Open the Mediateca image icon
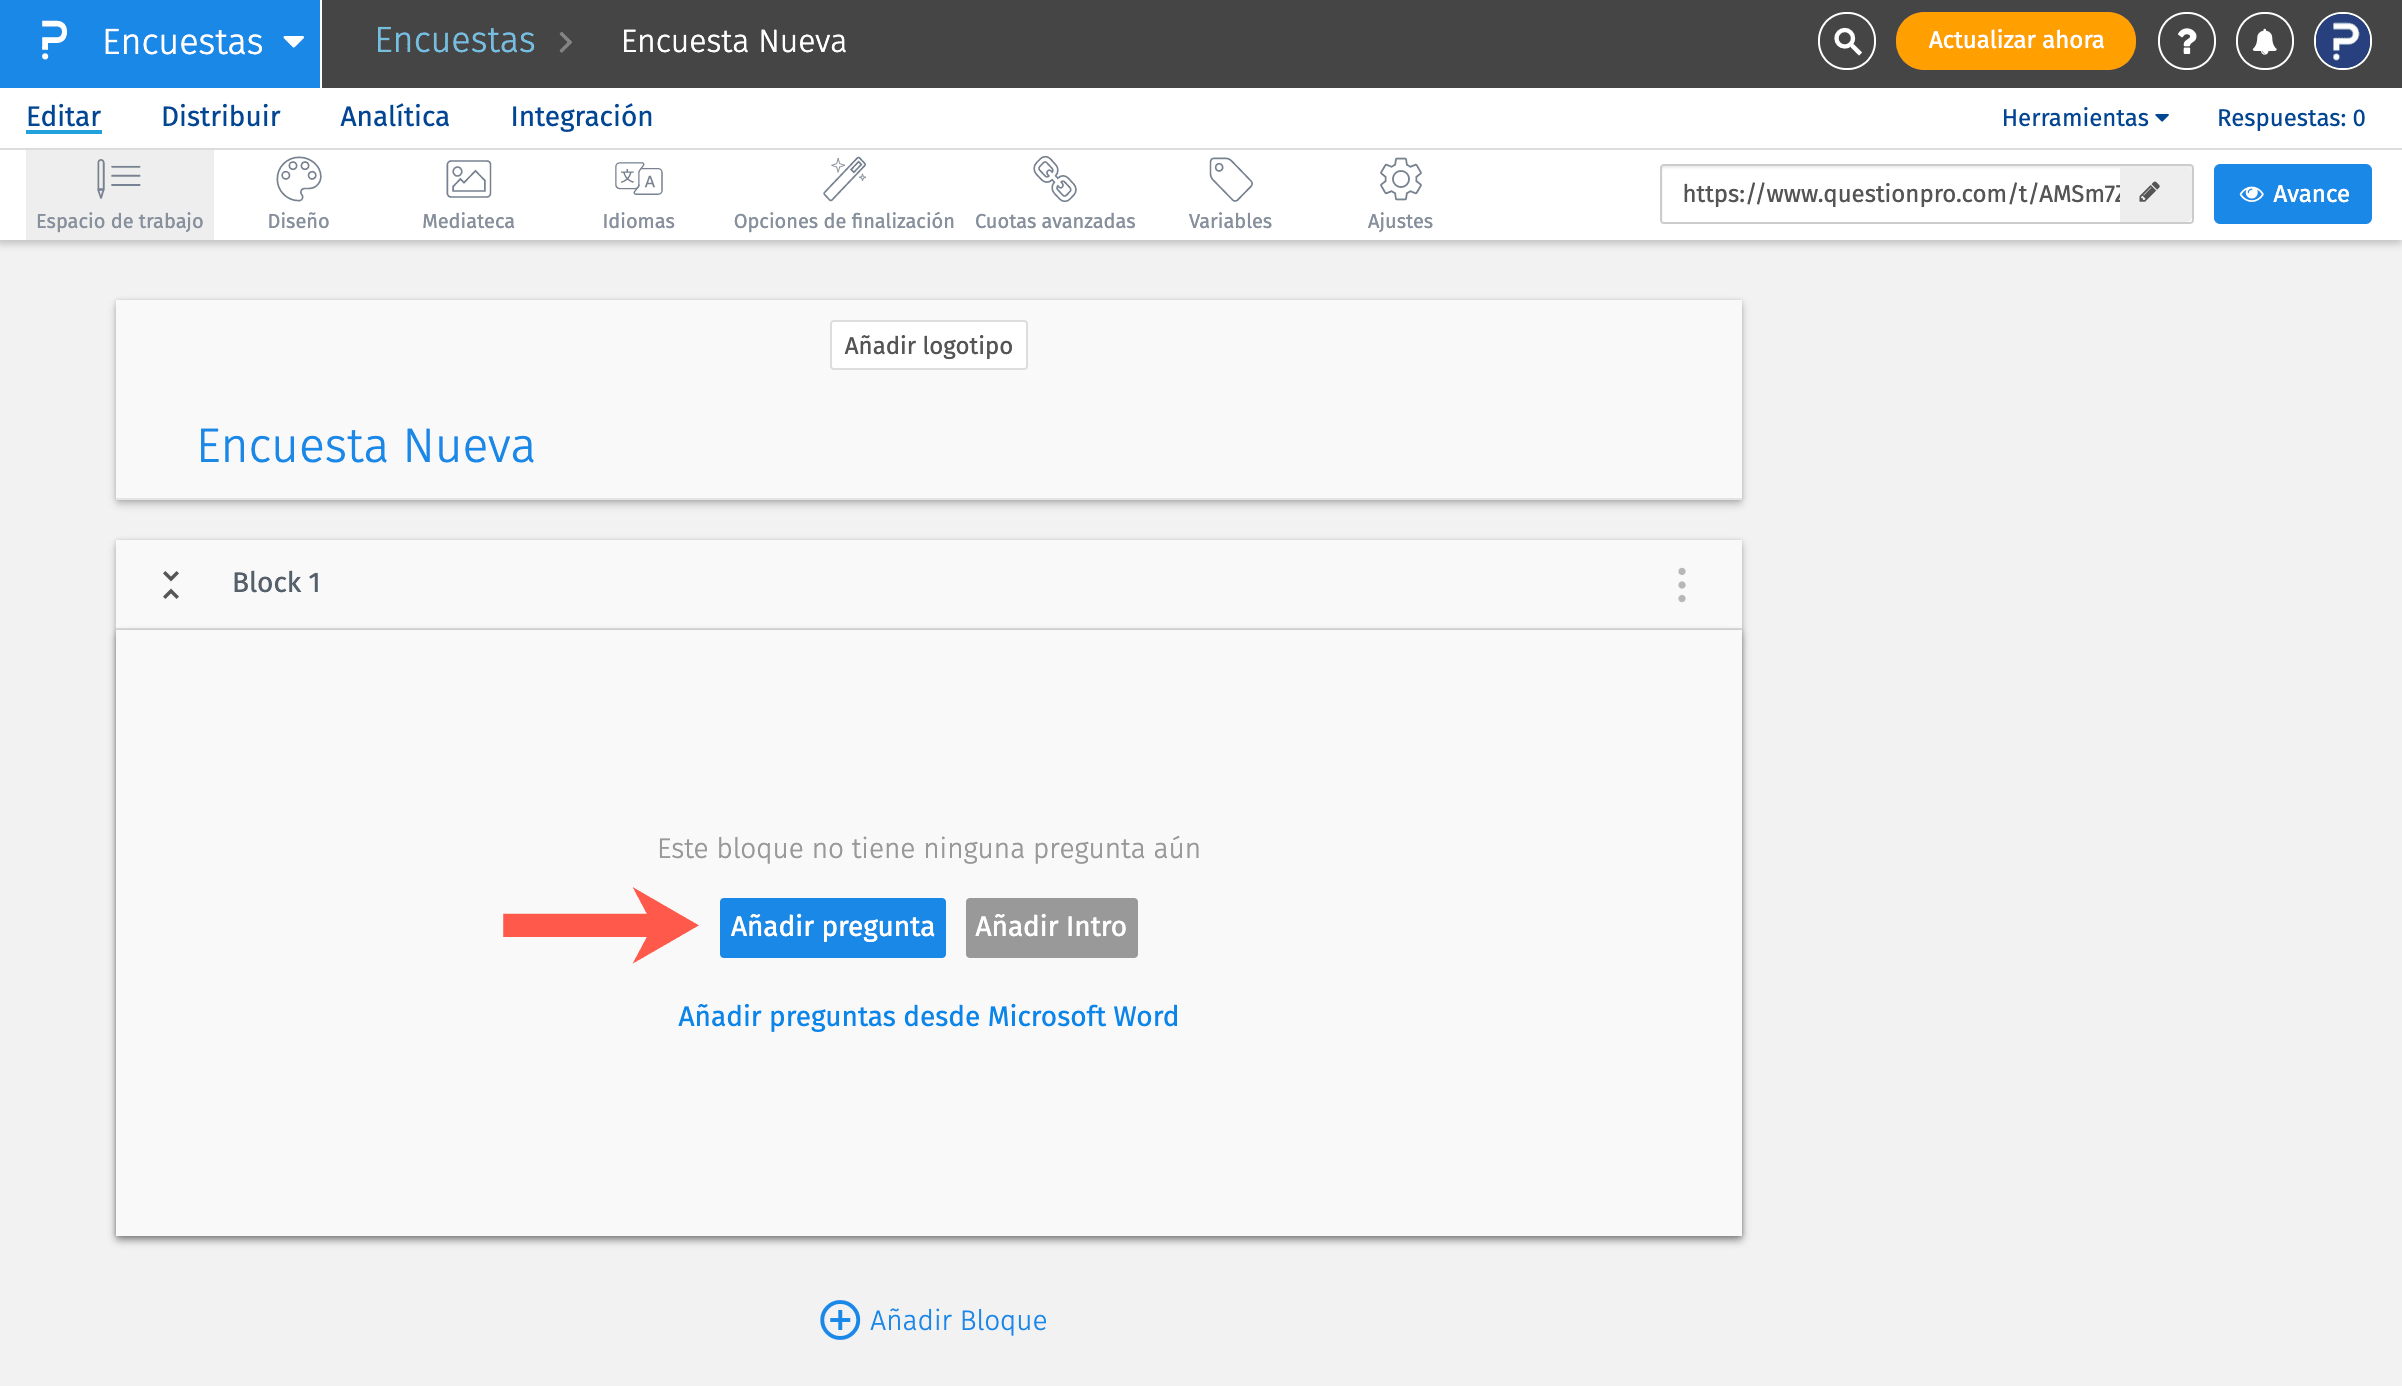 click(x=468, y=180)
